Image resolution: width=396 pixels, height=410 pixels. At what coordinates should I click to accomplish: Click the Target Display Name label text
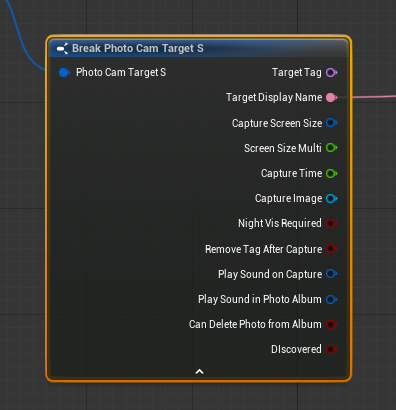pos(274,97)
